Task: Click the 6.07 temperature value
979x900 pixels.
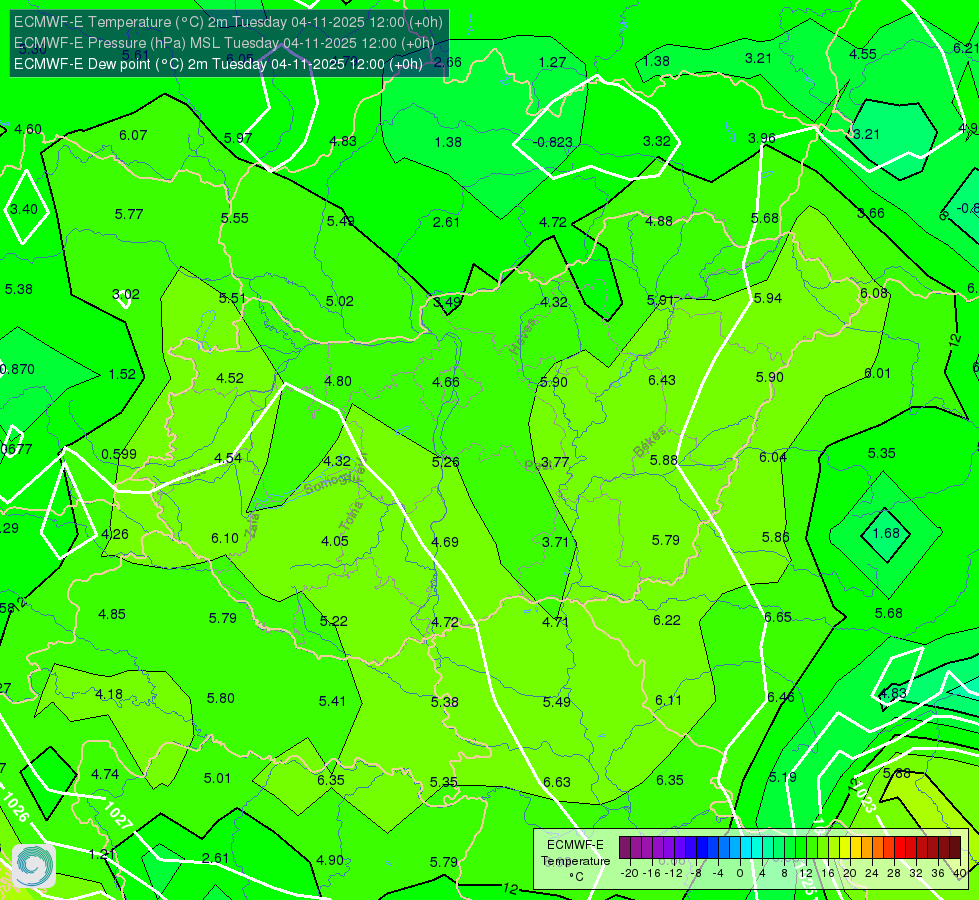Action: pyautogui.click(x=133, y=135)
